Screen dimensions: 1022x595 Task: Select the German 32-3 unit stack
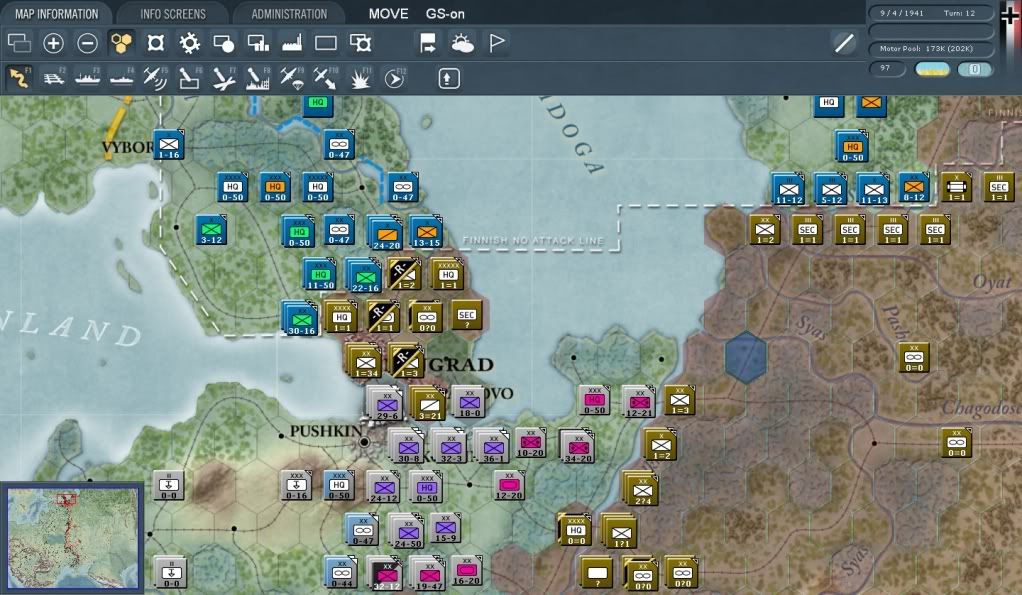(x=450, y=446)
